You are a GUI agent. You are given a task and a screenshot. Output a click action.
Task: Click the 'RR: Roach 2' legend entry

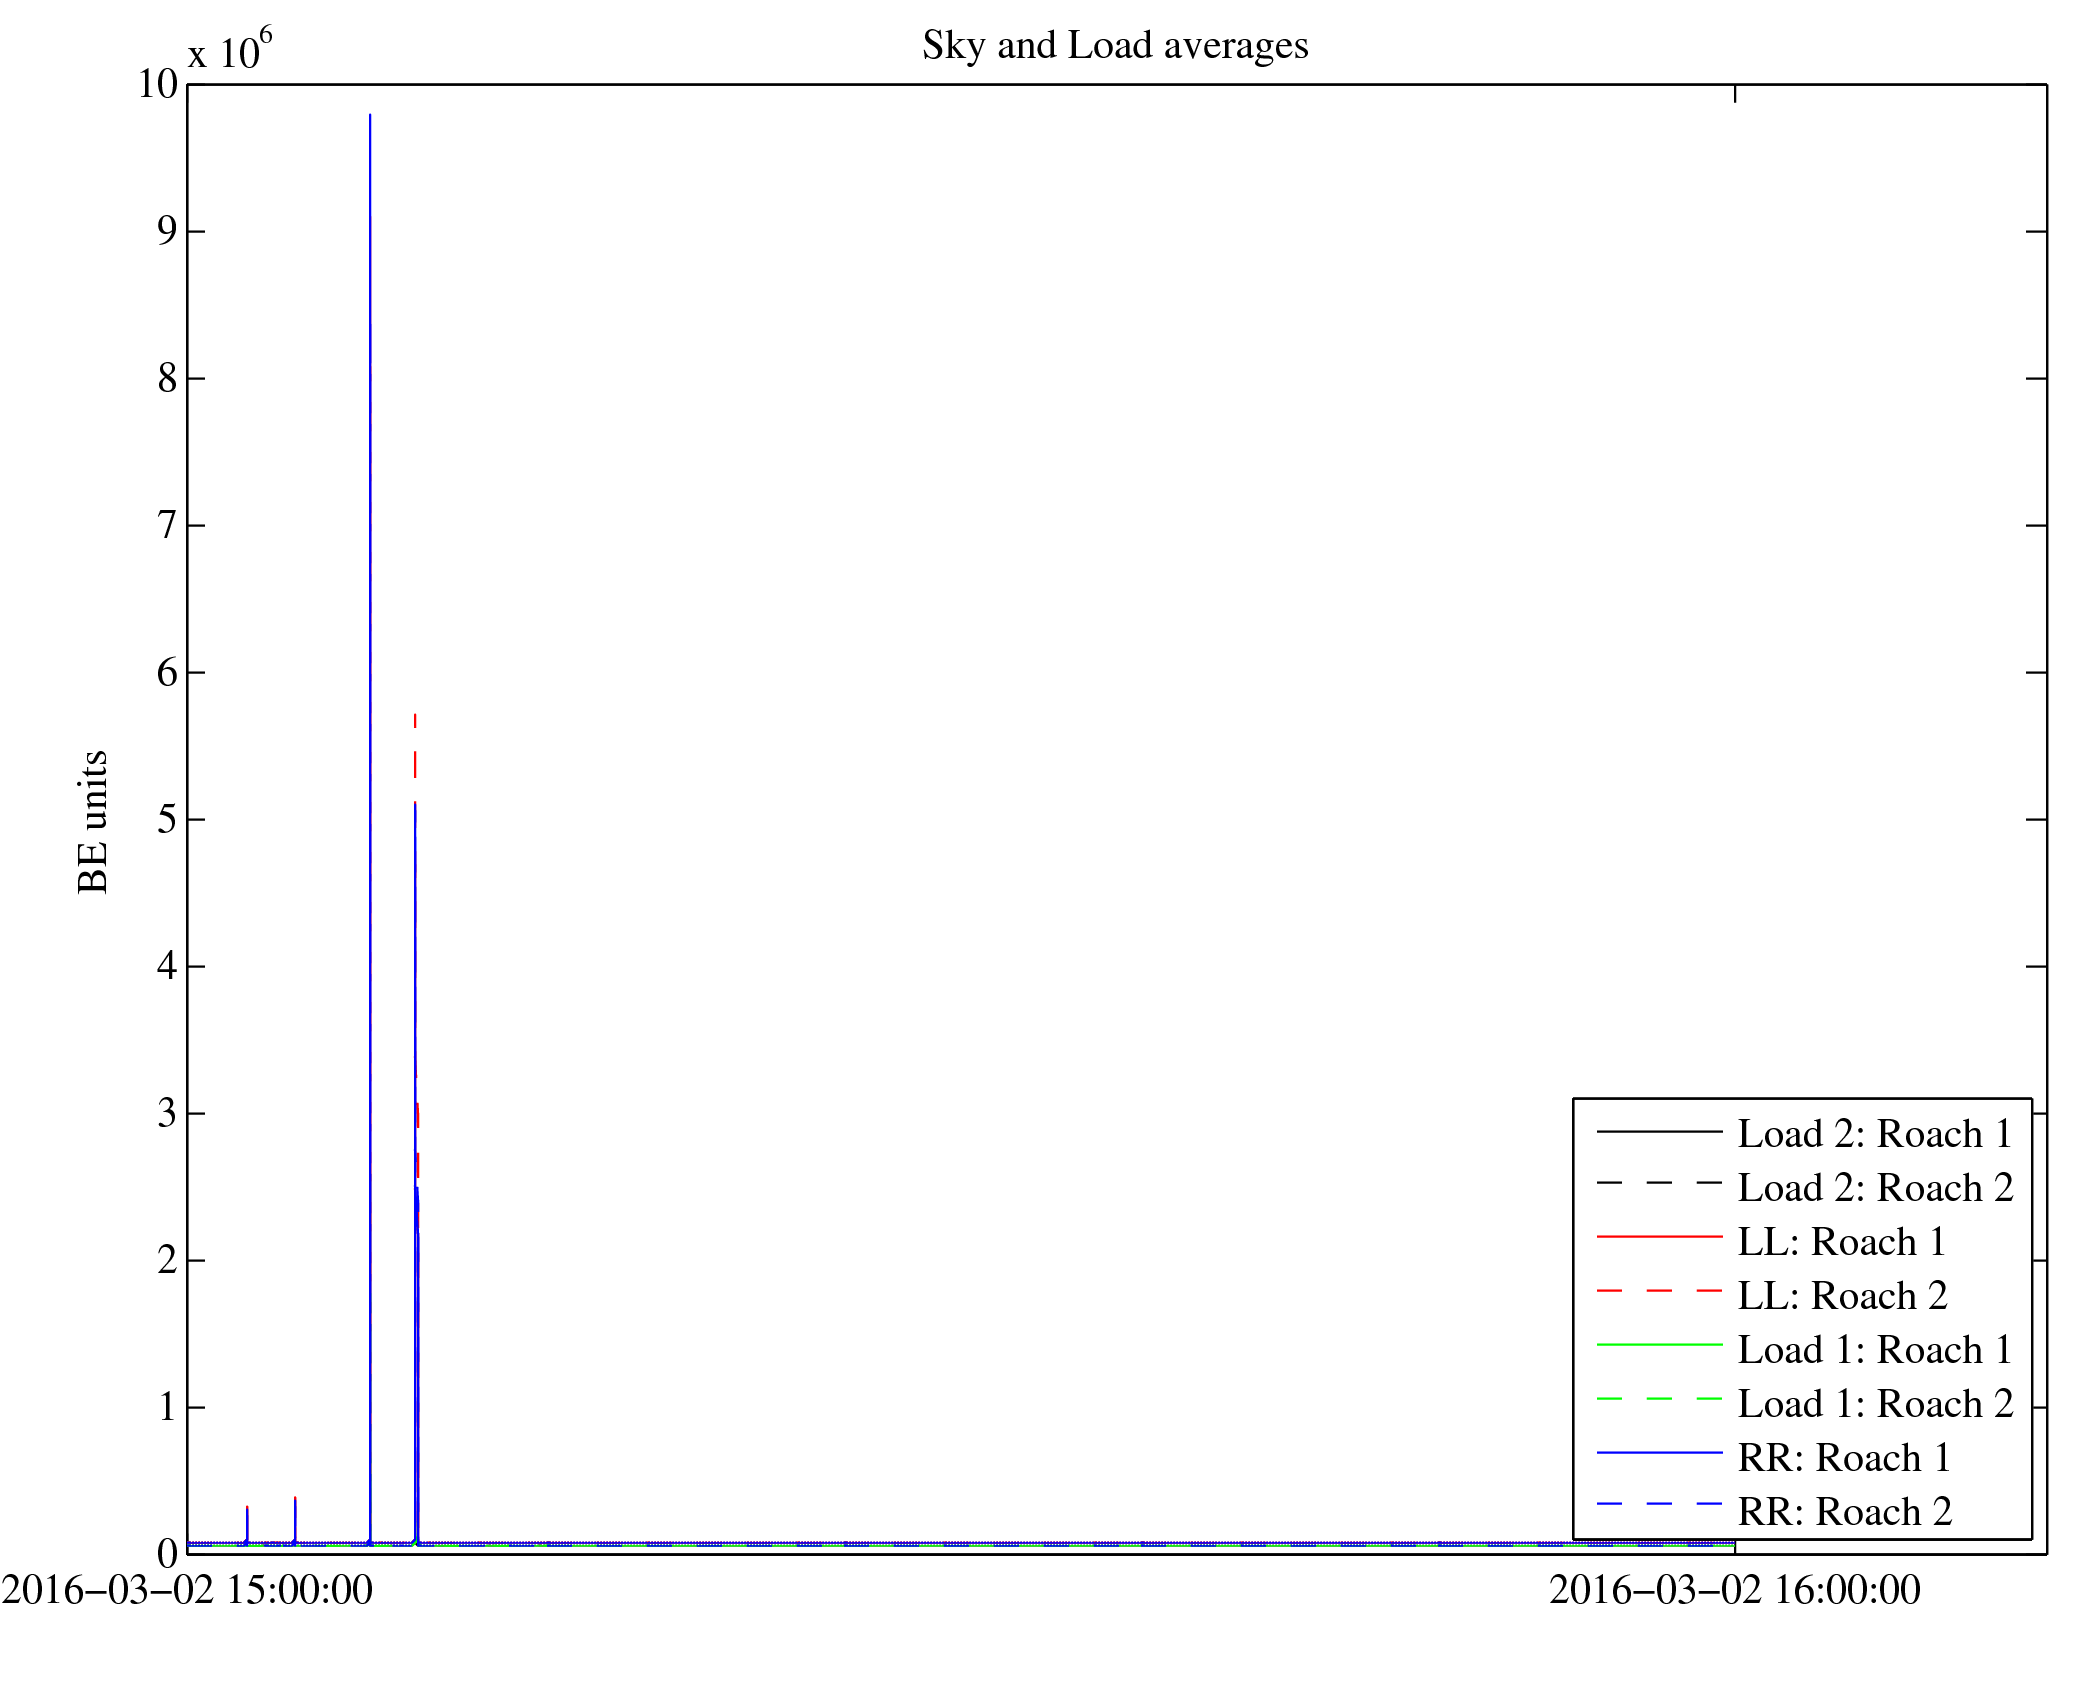coord(1844,1511)
